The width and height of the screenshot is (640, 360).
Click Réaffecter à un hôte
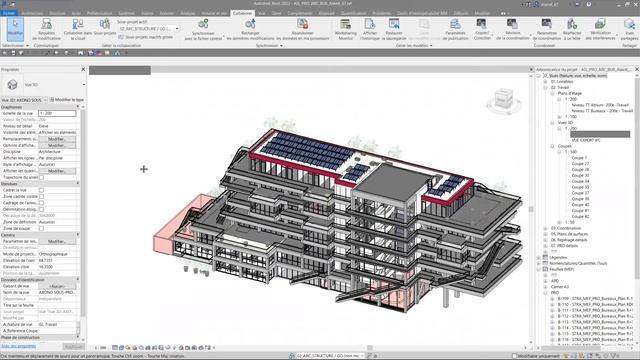pos(572,29)
